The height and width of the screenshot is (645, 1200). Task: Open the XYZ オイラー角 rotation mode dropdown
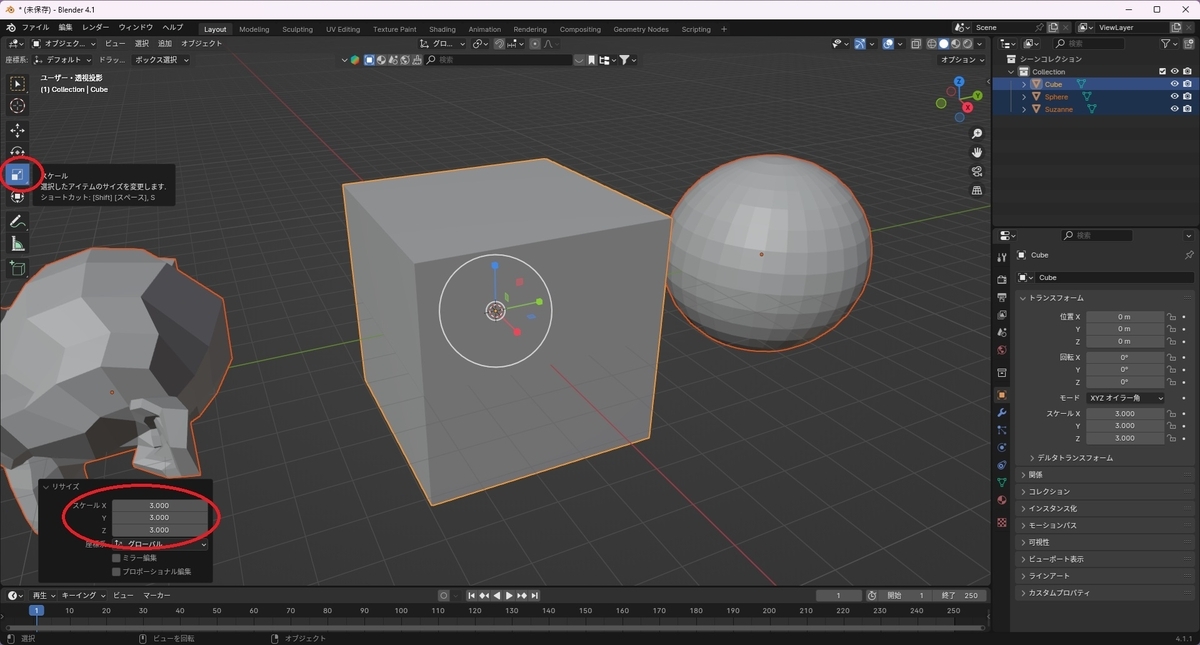[x=1126, y=398]
